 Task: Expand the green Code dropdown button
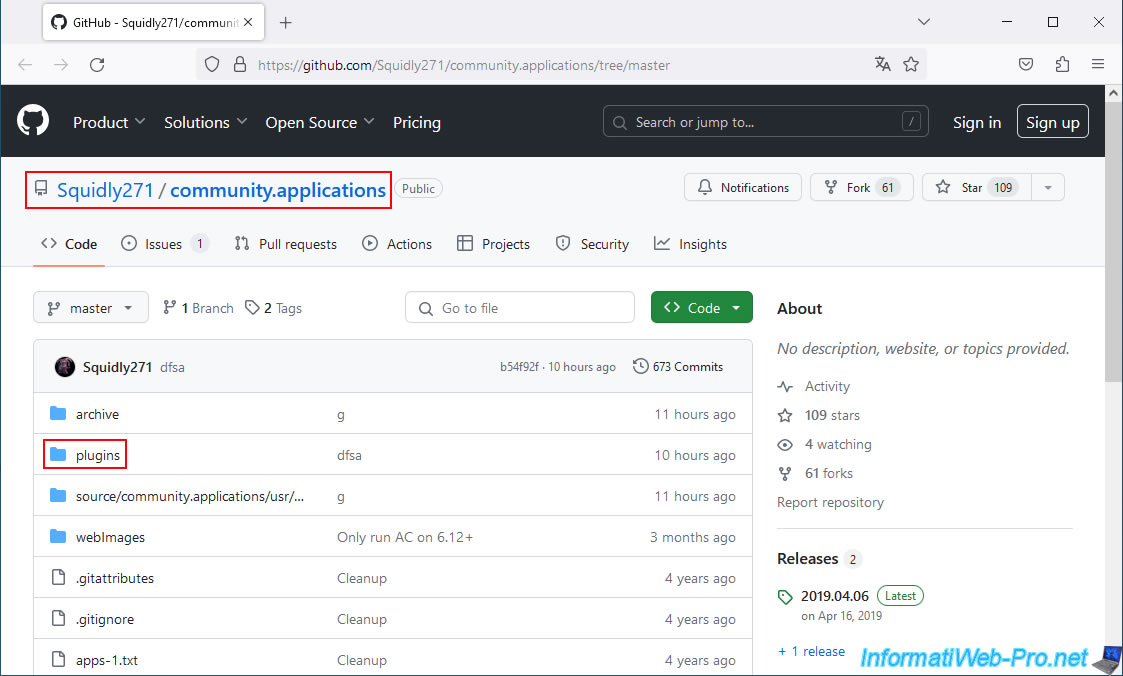tap(701, 308)
